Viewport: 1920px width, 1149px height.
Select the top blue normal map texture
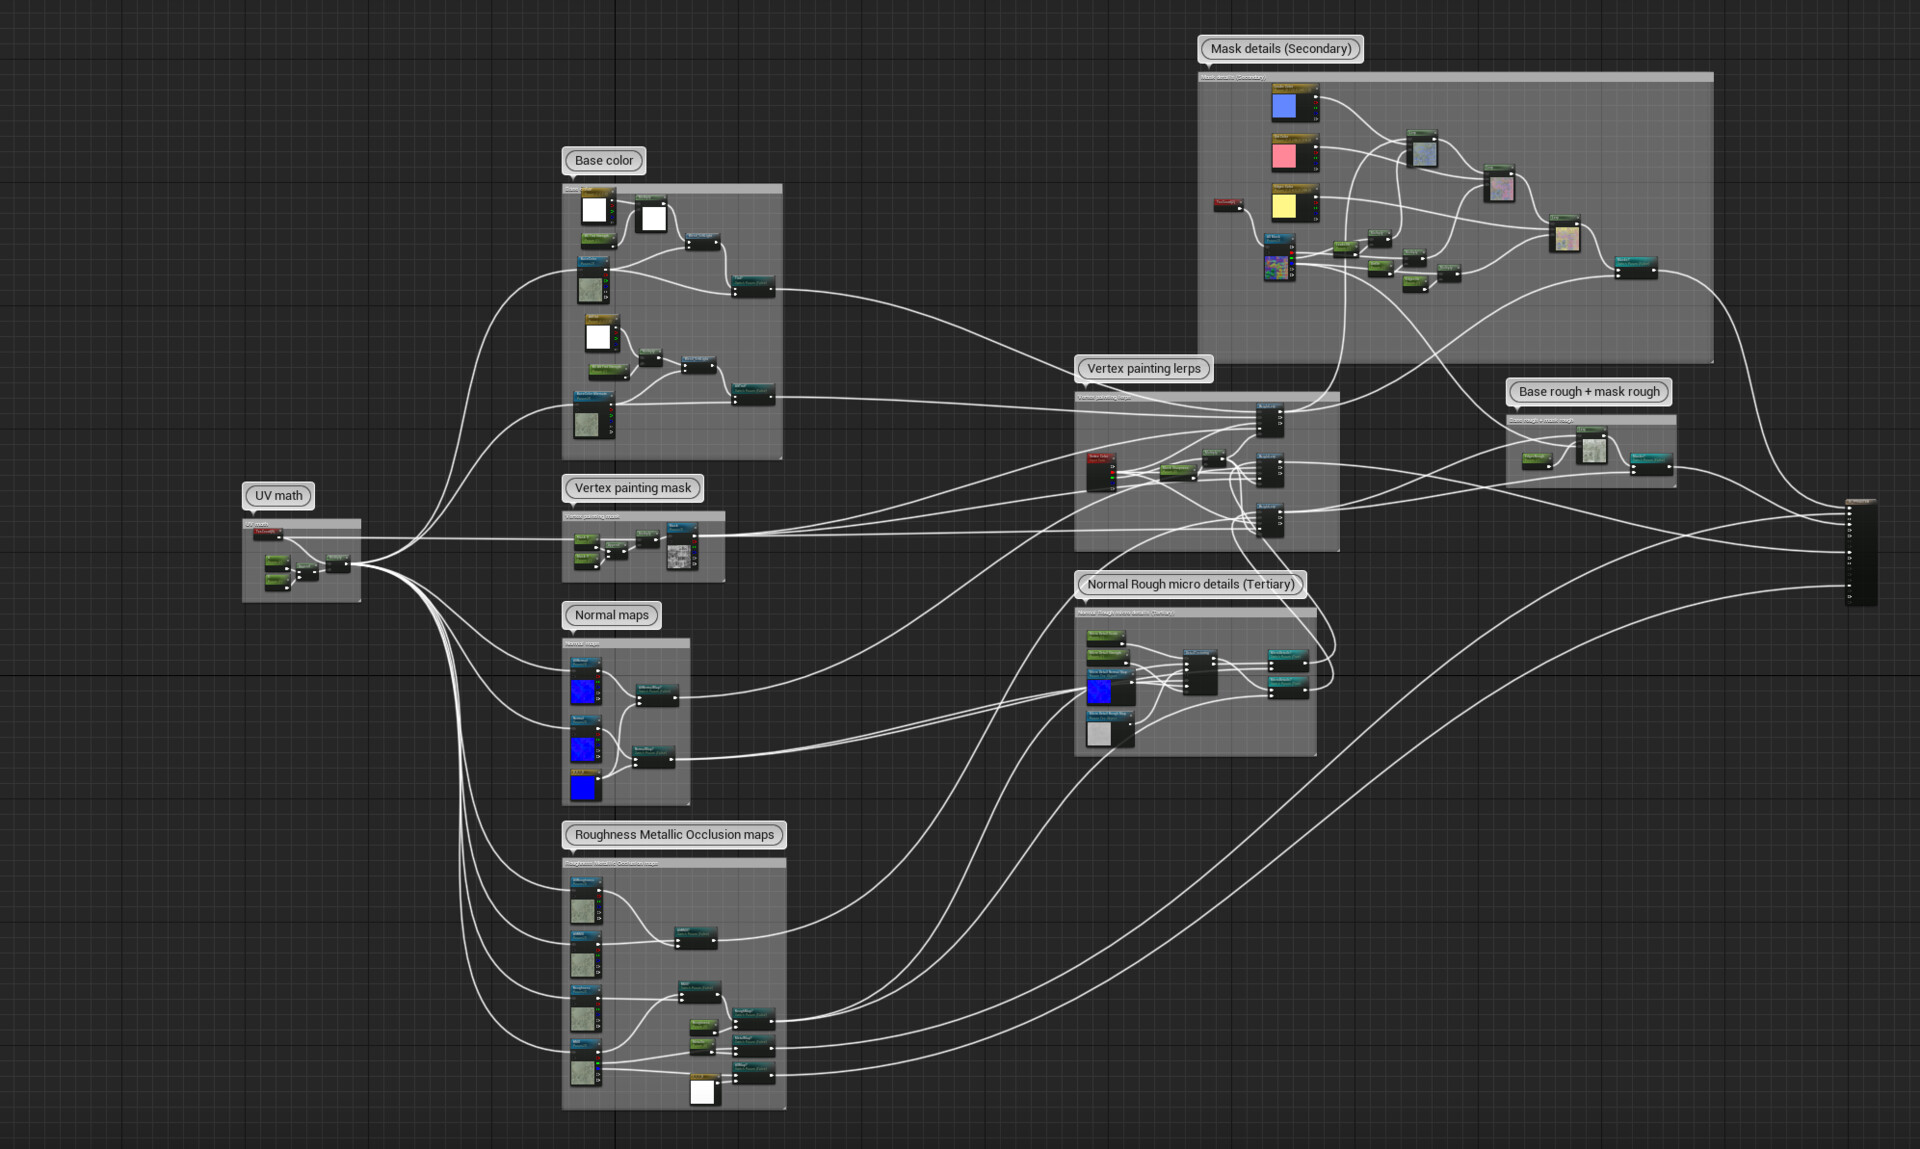583,691
